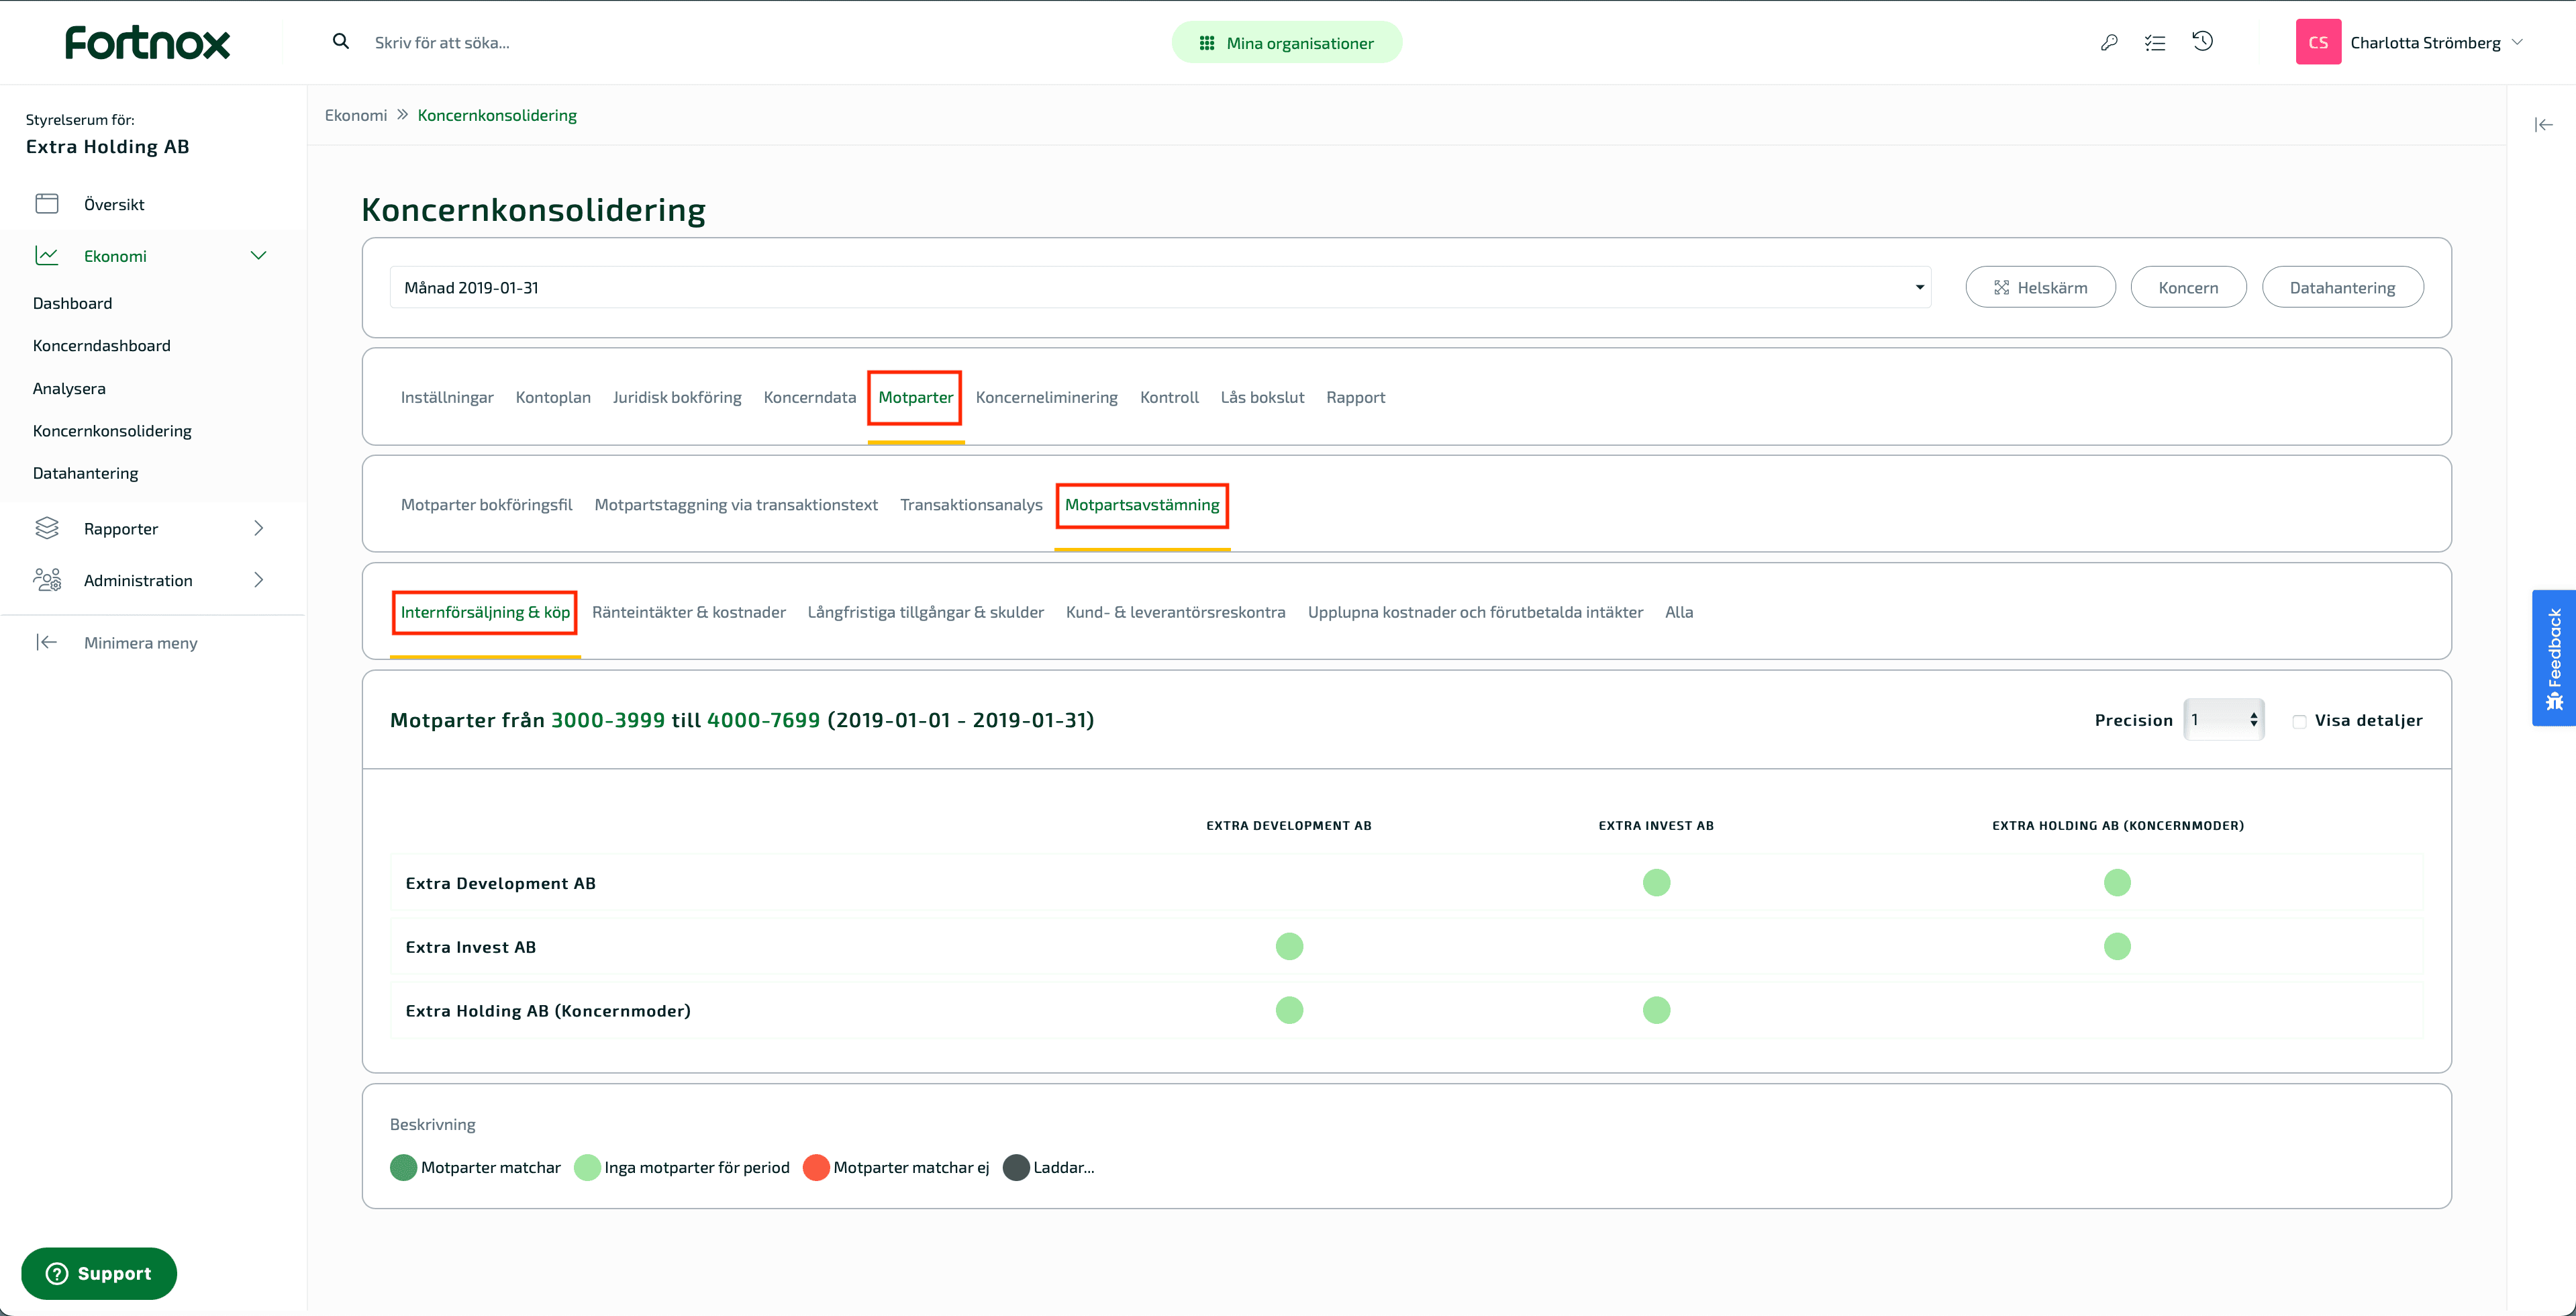The height and width of the screenshot is (1316, 2576).
Task: Collapse the right panel arrow icon
Action: tap(2544, 125)
